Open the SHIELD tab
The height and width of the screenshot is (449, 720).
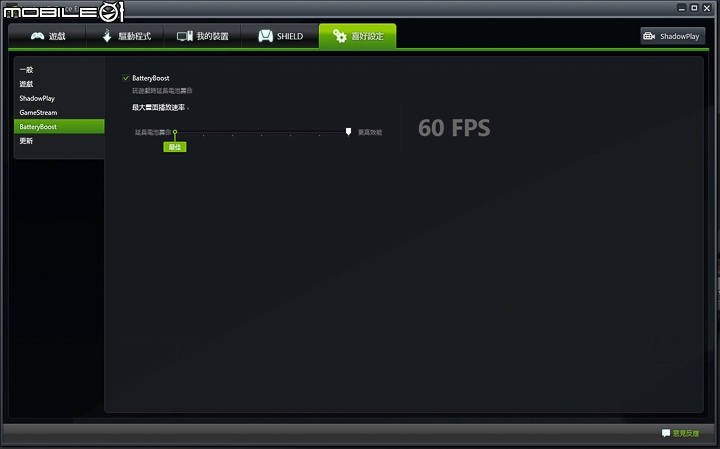pos(280,36)
